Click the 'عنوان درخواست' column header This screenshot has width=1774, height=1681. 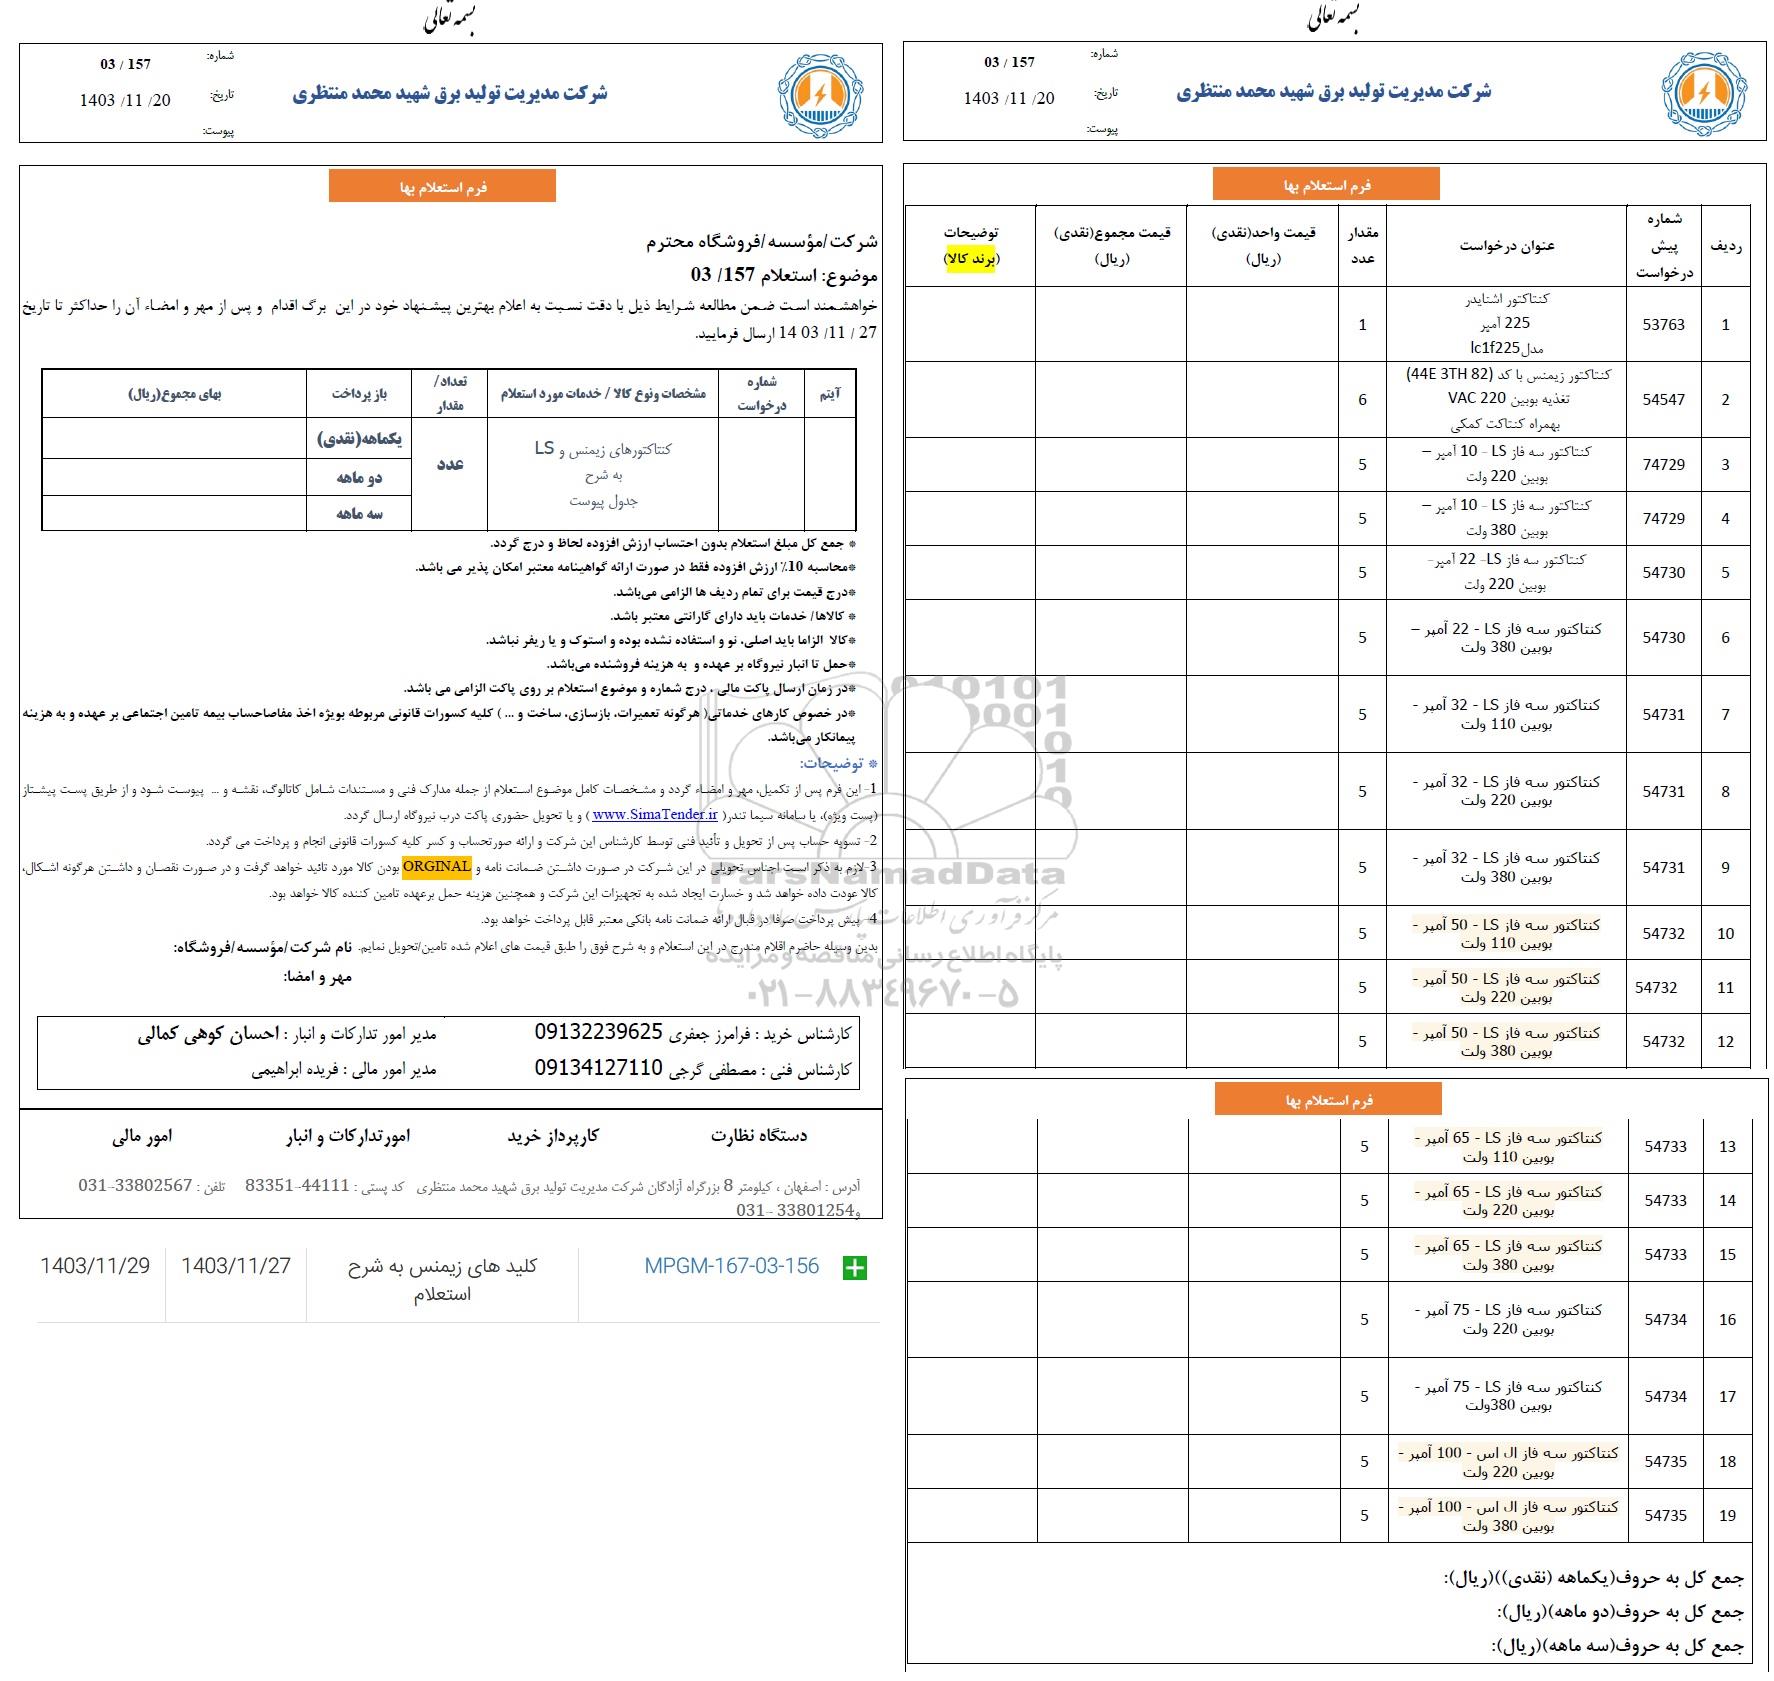[x=1507, y=246]
